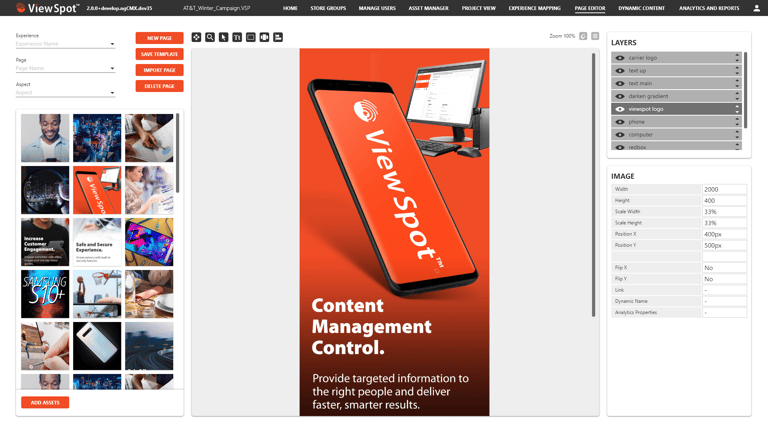Select the move/pan tool icon
Viewport: 768px width, 432px height.
click(196, 37)
